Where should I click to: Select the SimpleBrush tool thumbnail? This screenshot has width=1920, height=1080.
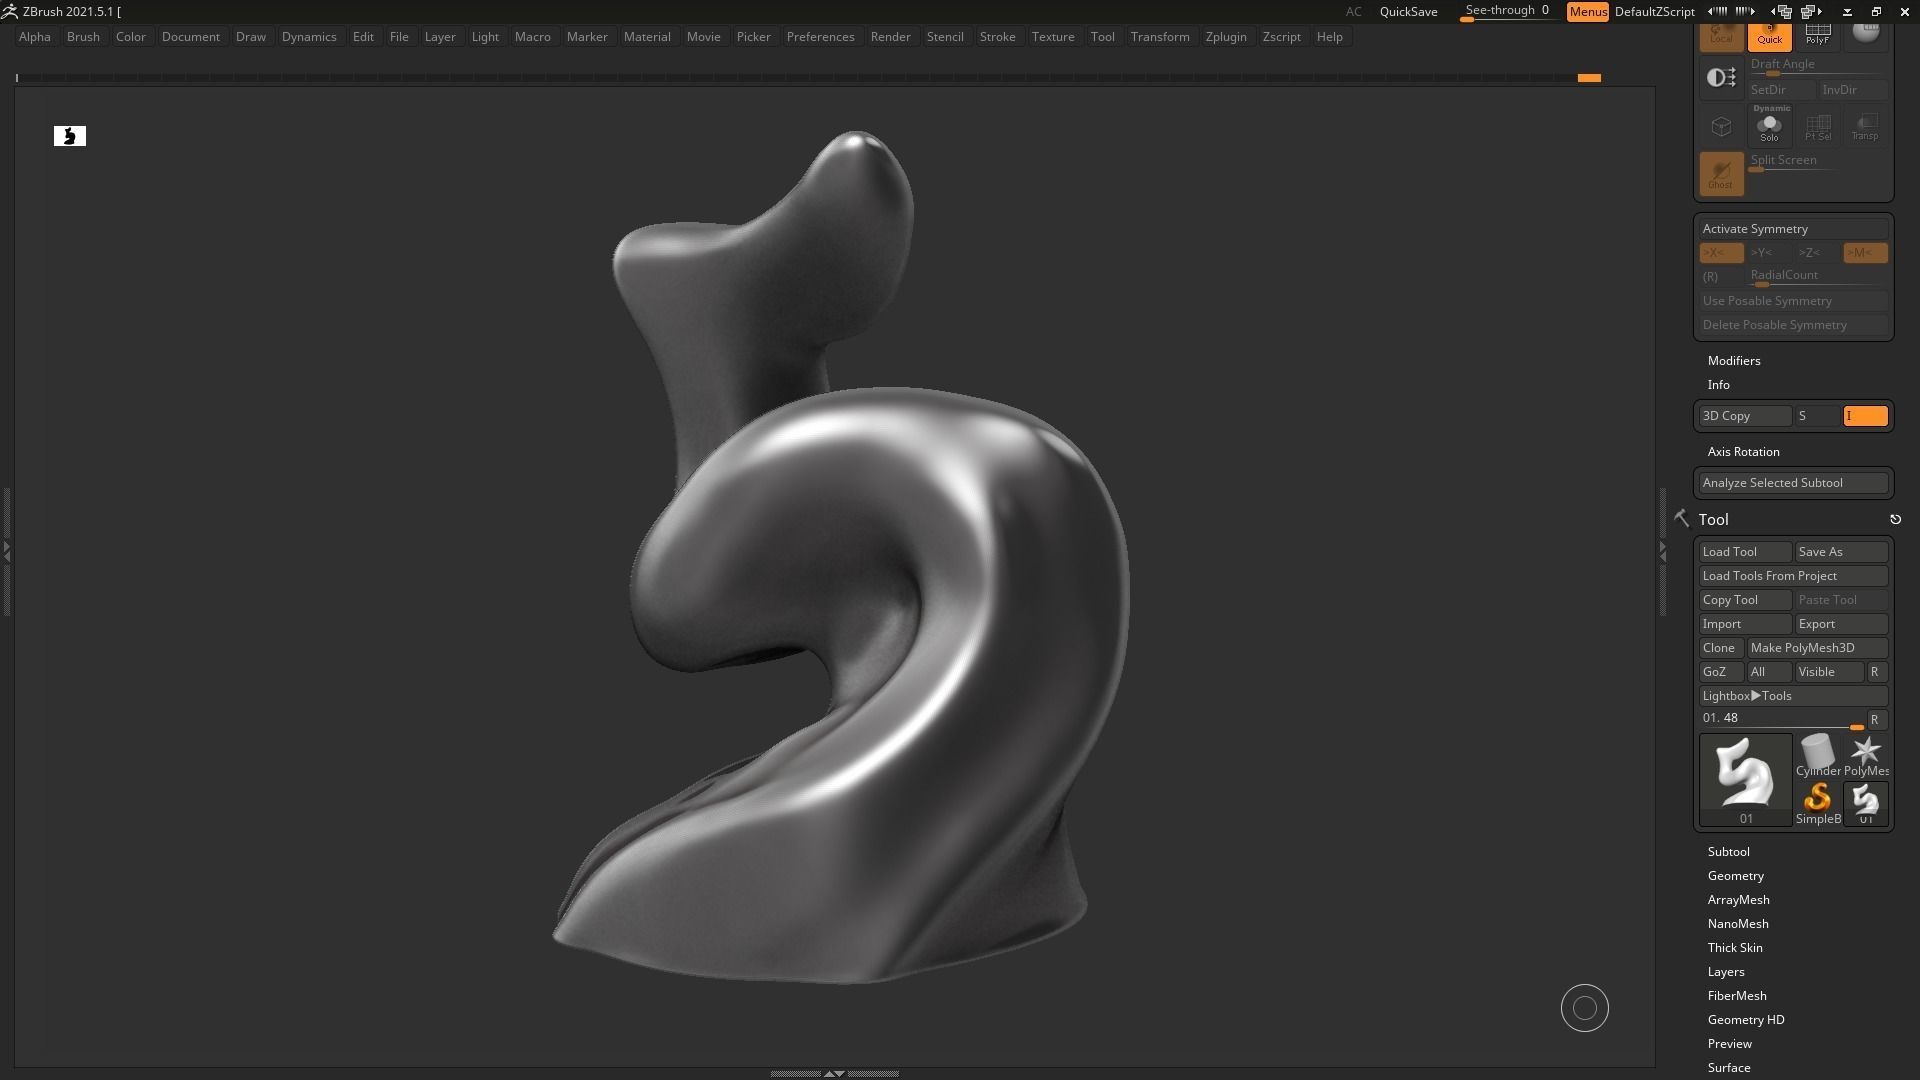point(1817,803)
